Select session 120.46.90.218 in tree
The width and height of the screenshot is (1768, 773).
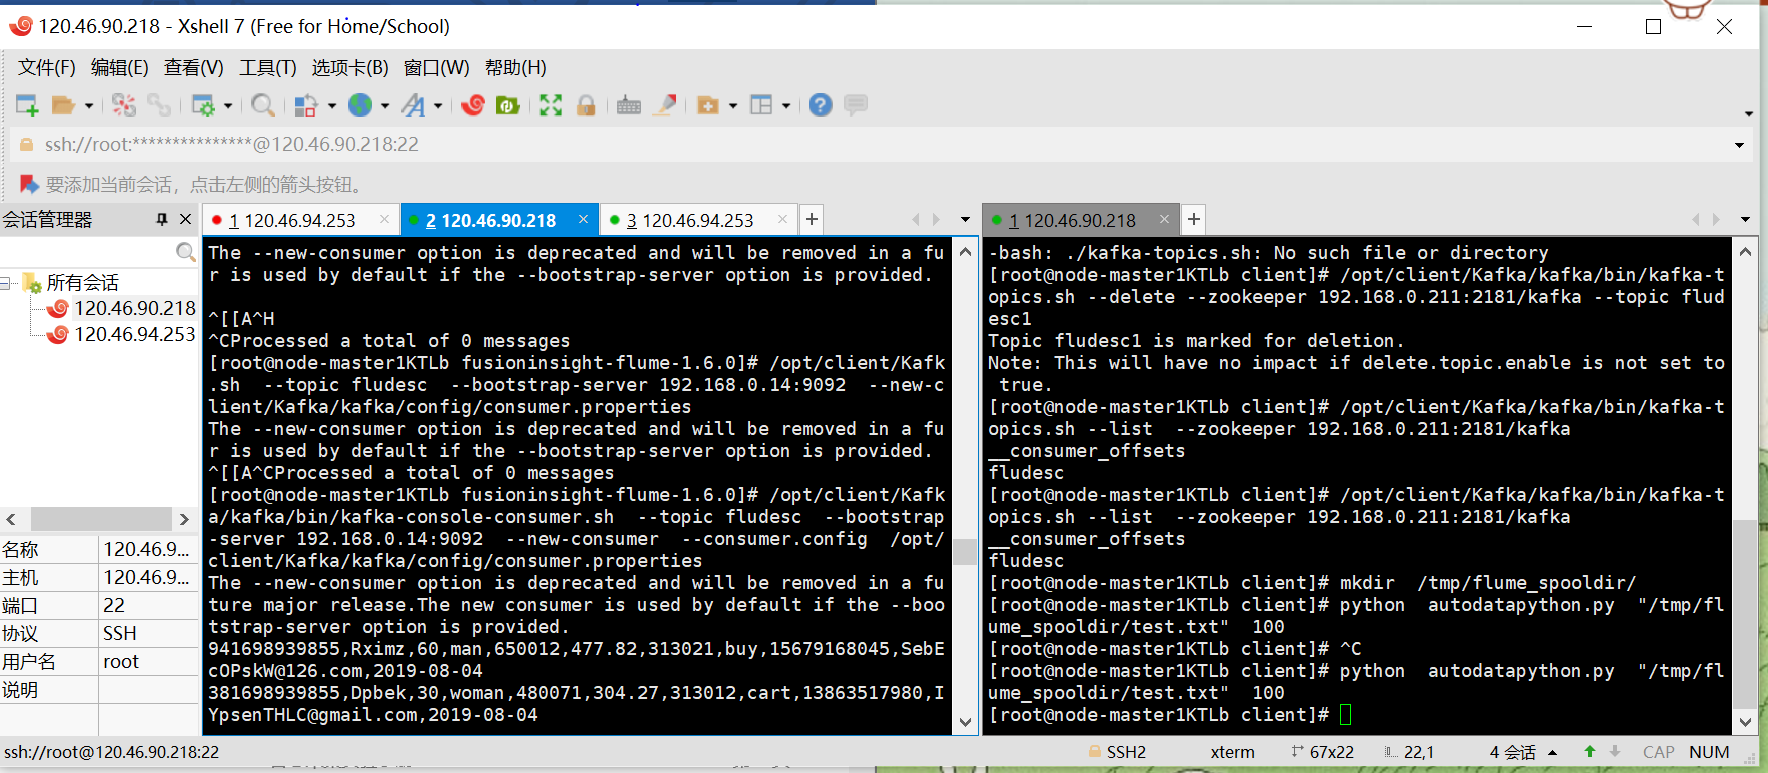click(135, 308)
